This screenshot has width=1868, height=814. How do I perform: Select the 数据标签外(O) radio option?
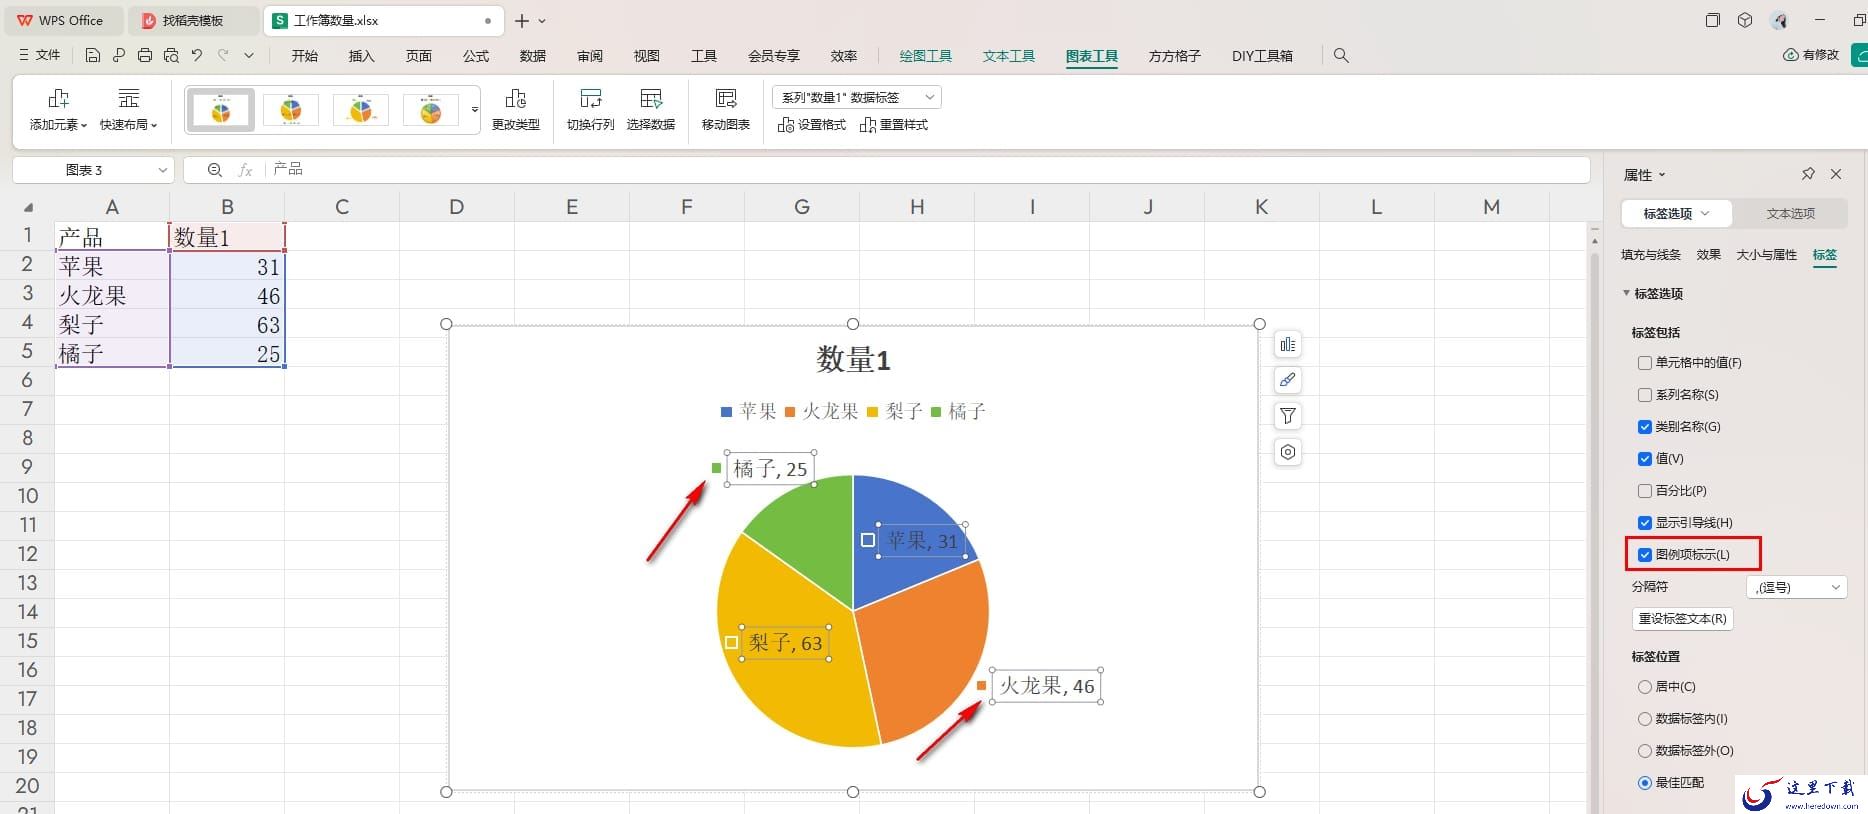pos(1644,751)
